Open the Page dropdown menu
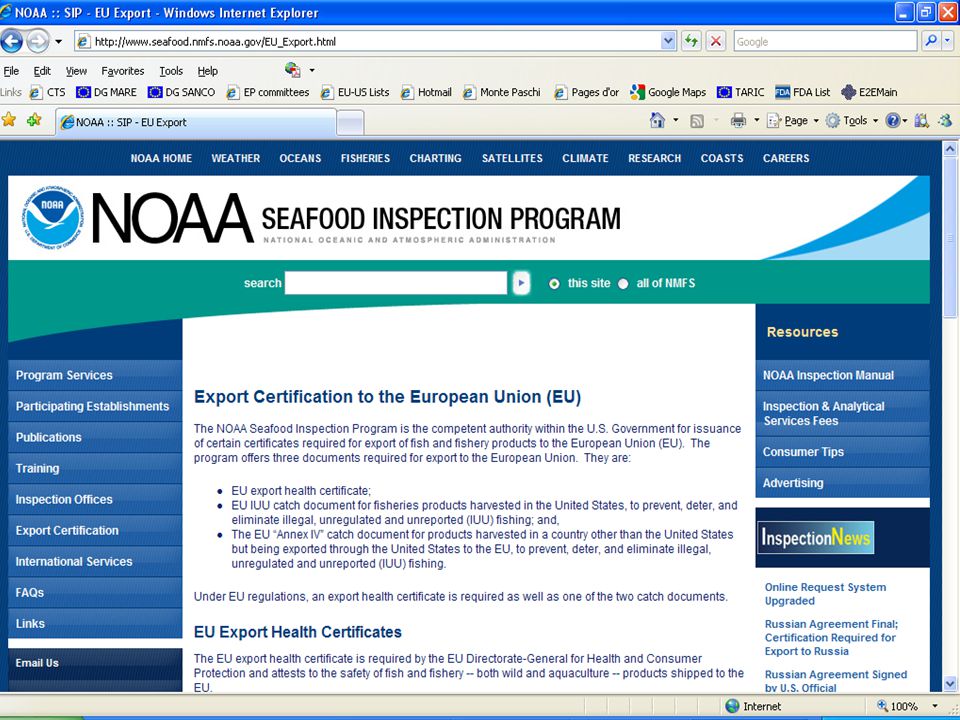The image size is (960, 720). pos(793,121)
